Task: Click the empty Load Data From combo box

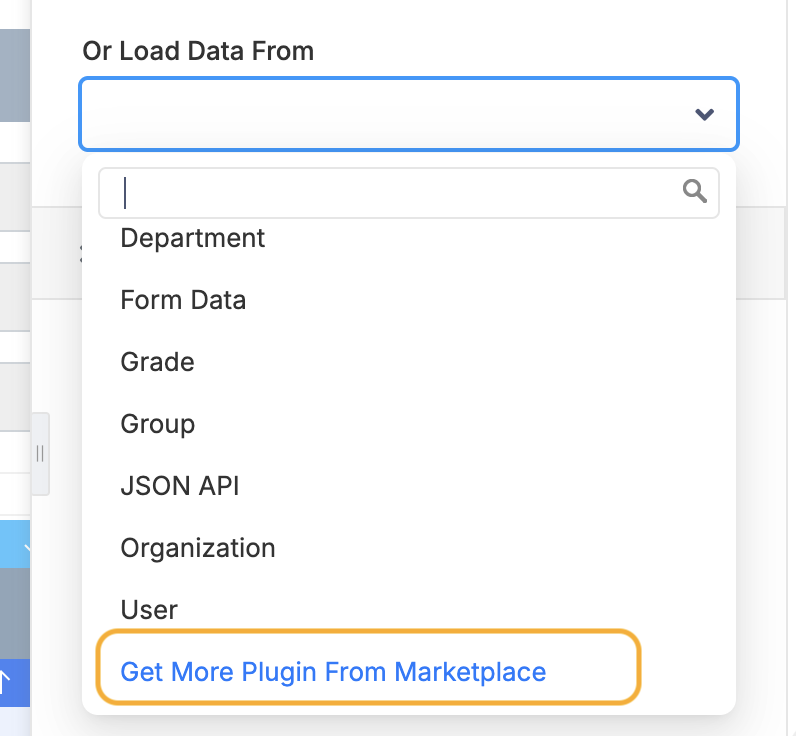Action: [380, 114]
